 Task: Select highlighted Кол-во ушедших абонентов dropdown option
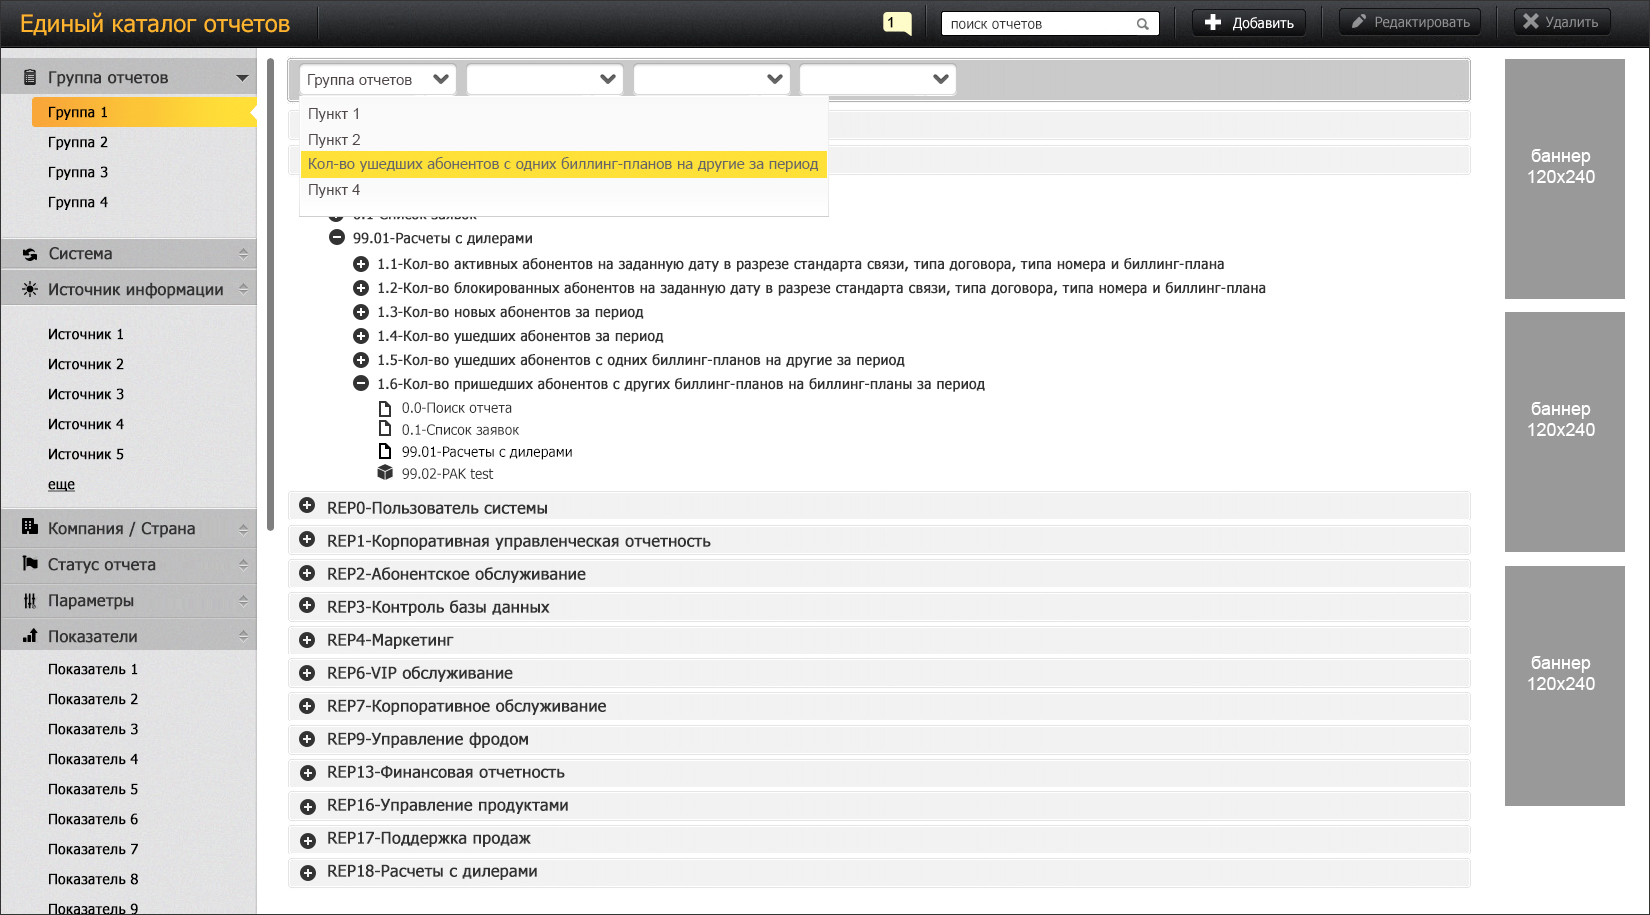click(564, 164)
